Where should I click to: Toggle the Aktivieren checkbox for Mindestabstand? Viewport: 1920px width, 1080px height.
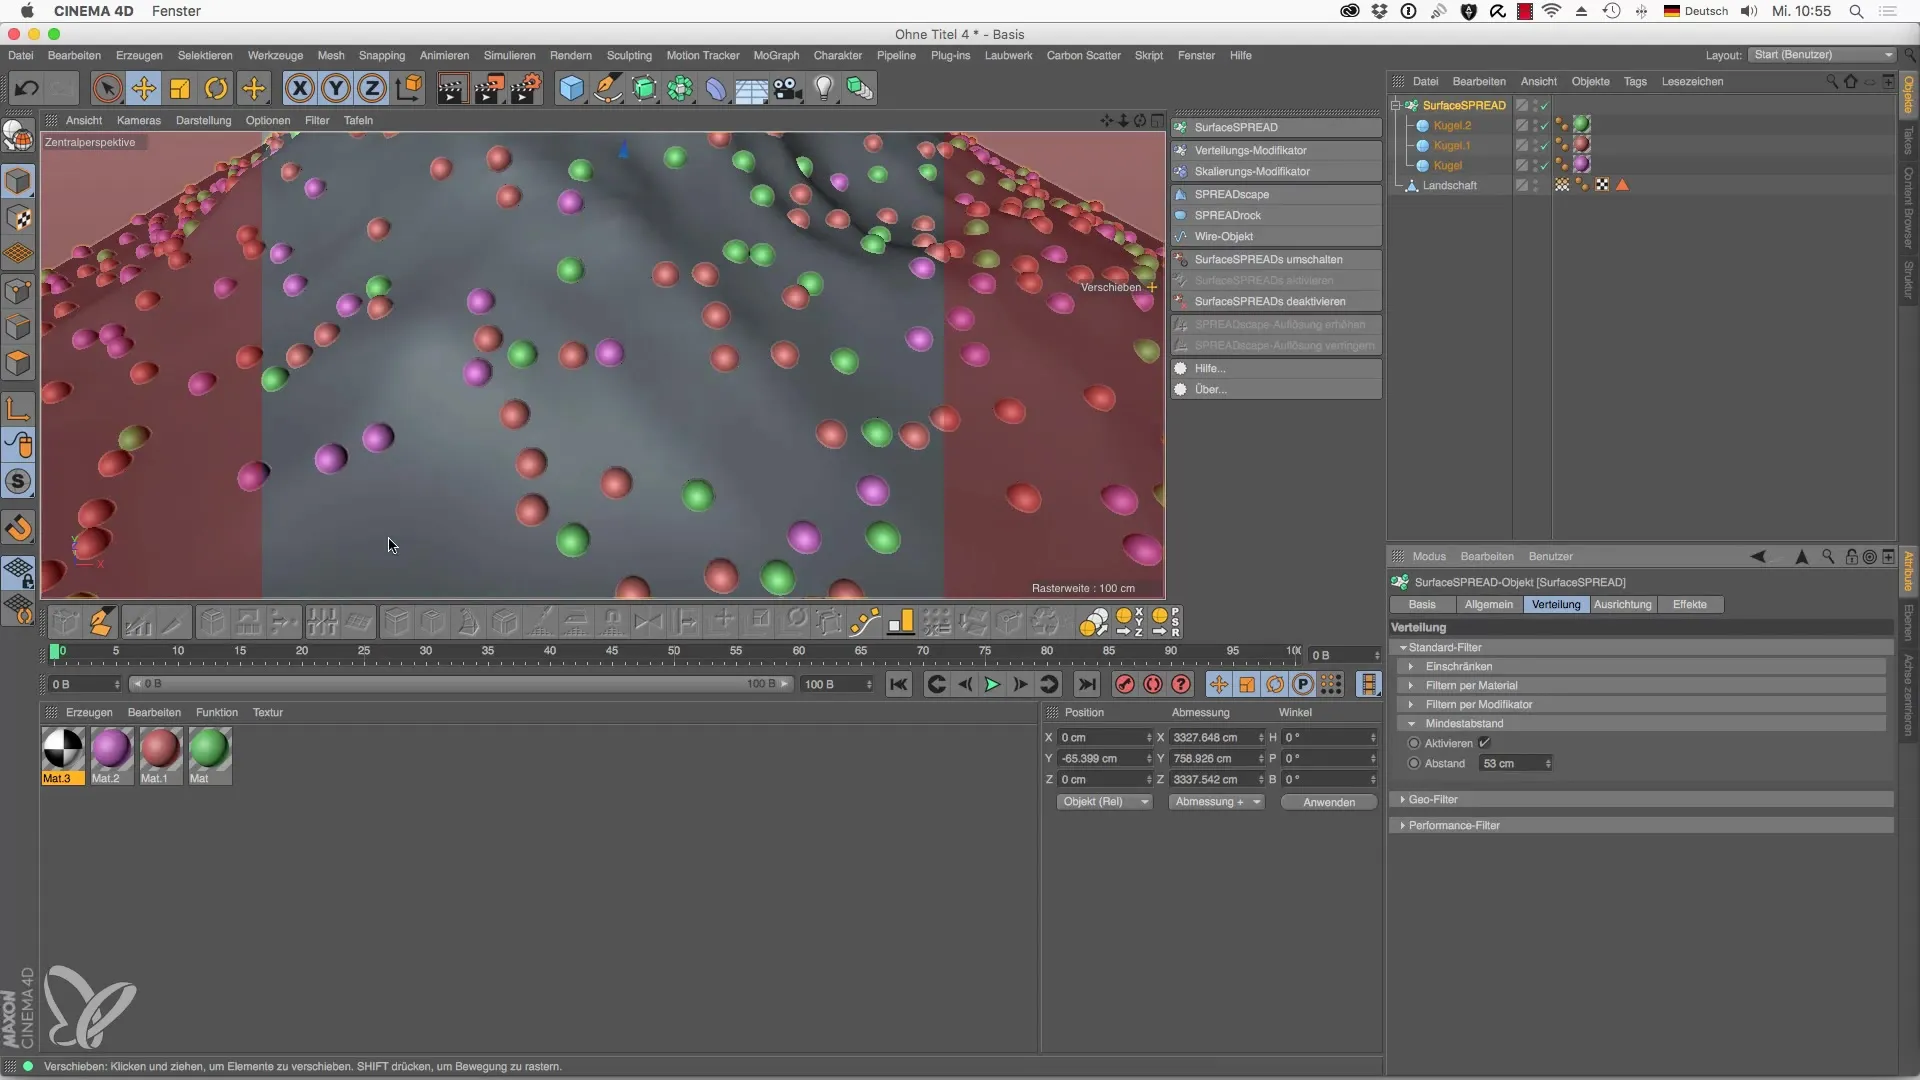[x=1484, y=743]
